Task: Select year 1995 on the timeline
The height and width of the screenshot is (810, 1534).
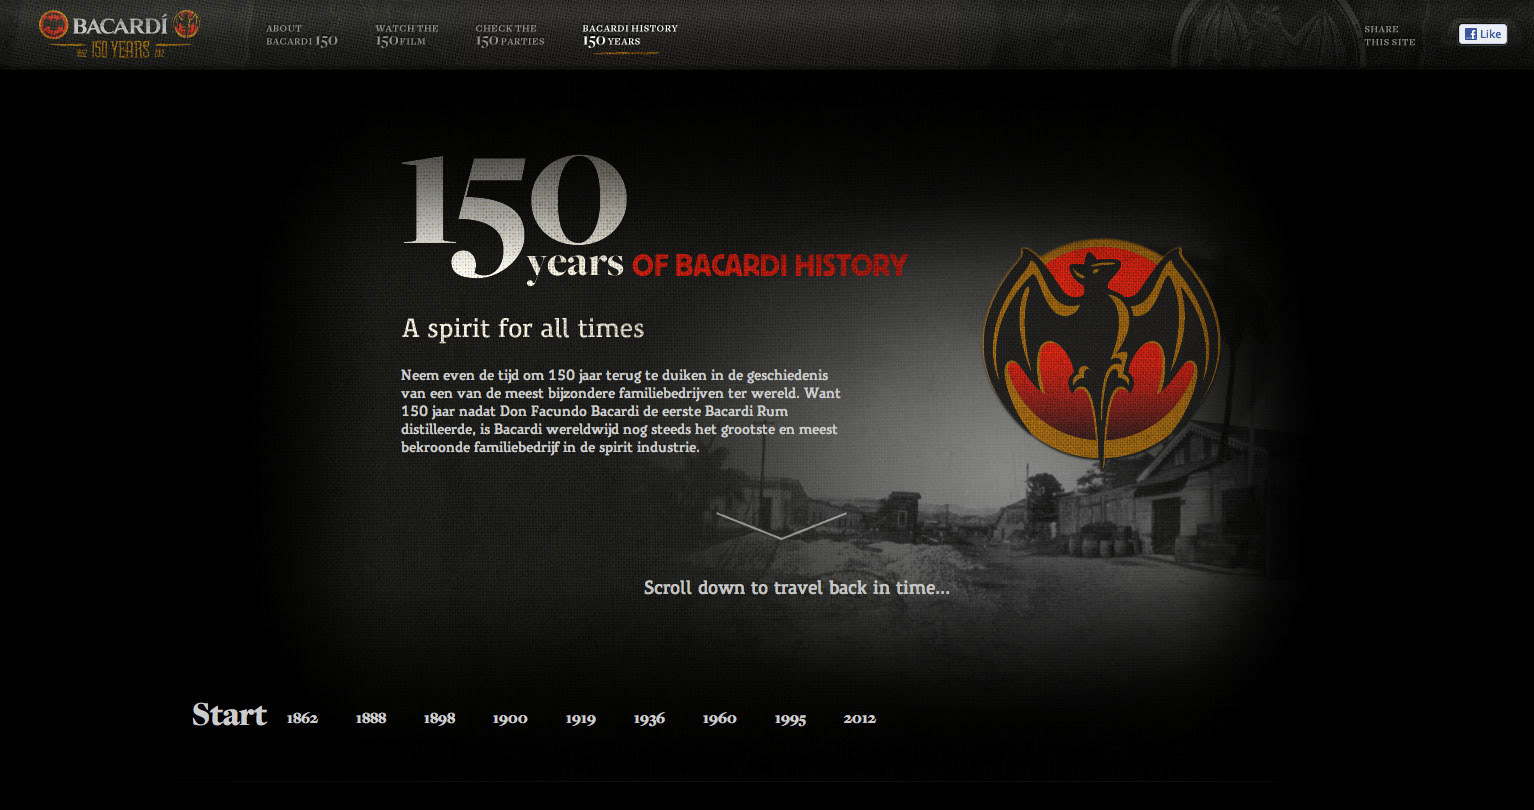Action: click(x=790, y=718)
